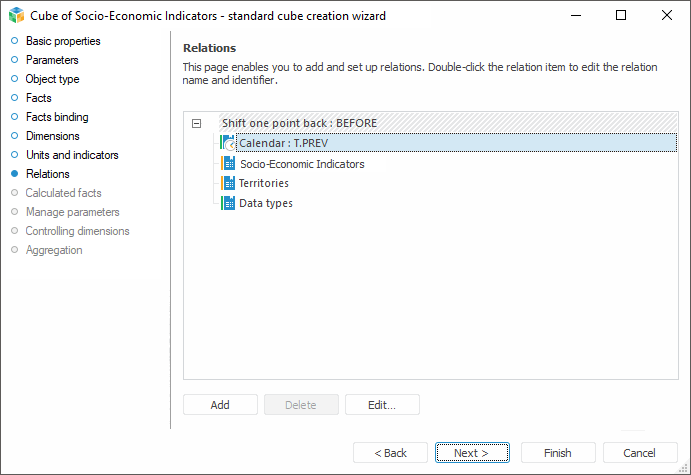The image size is (691, 475).
Task: Open the Basic properties wizard page
Action: tap(62, 41)
